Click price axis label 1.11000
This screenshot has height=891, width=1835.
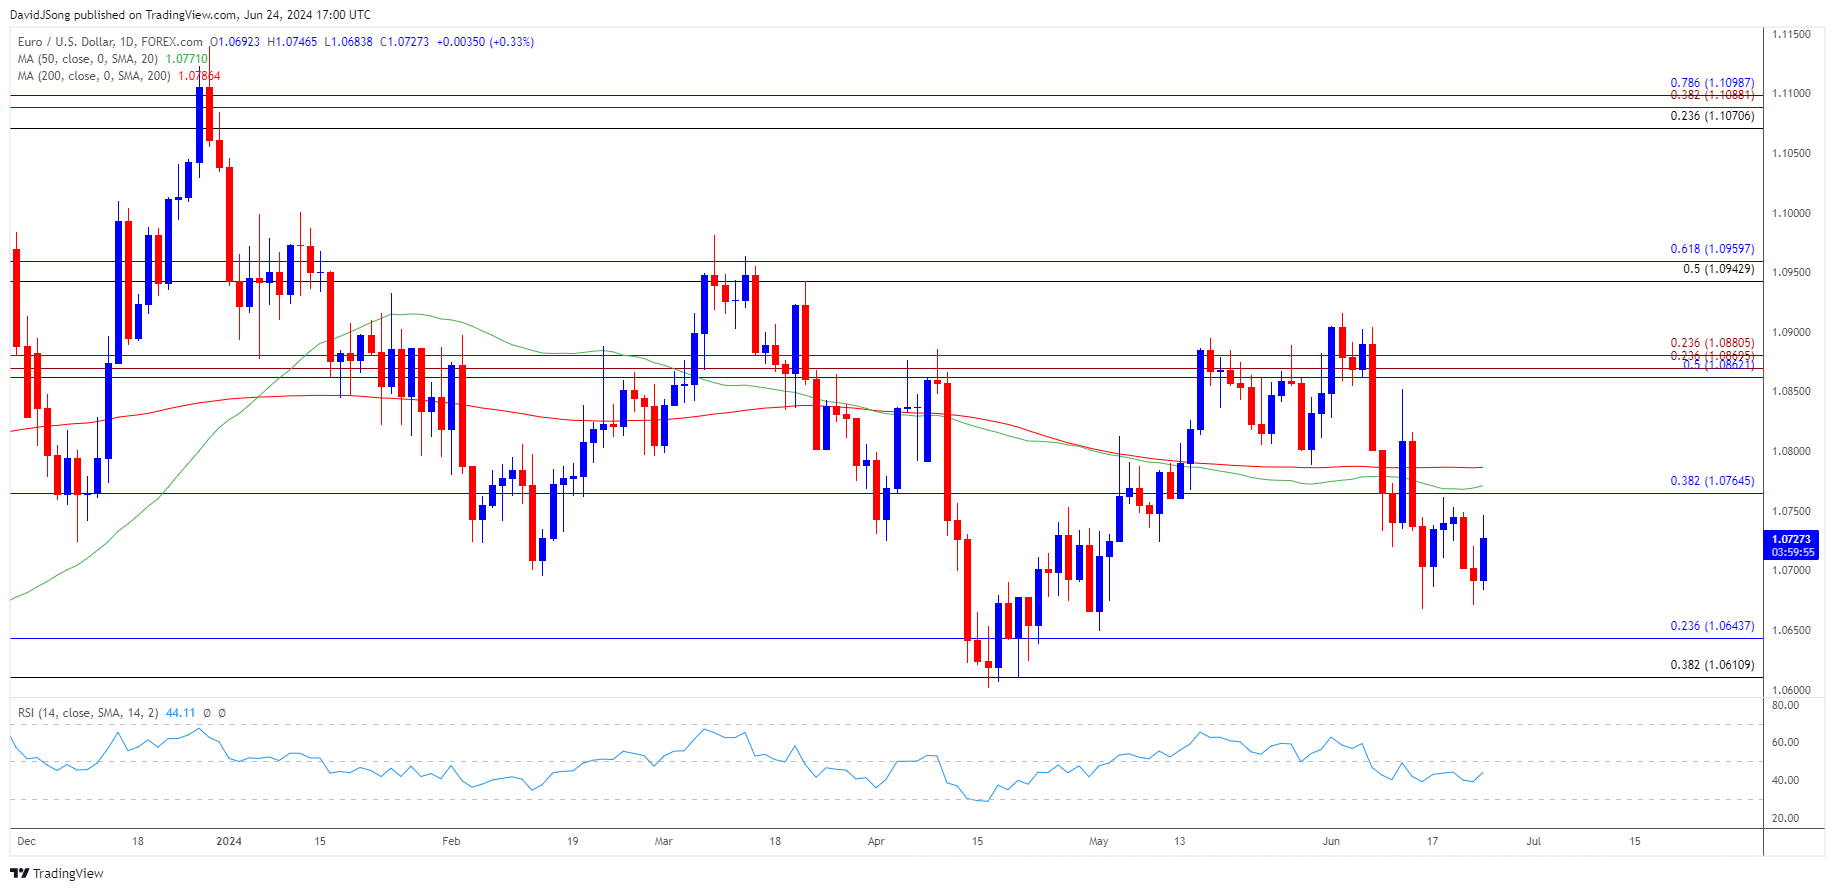tap(1791, 93)
